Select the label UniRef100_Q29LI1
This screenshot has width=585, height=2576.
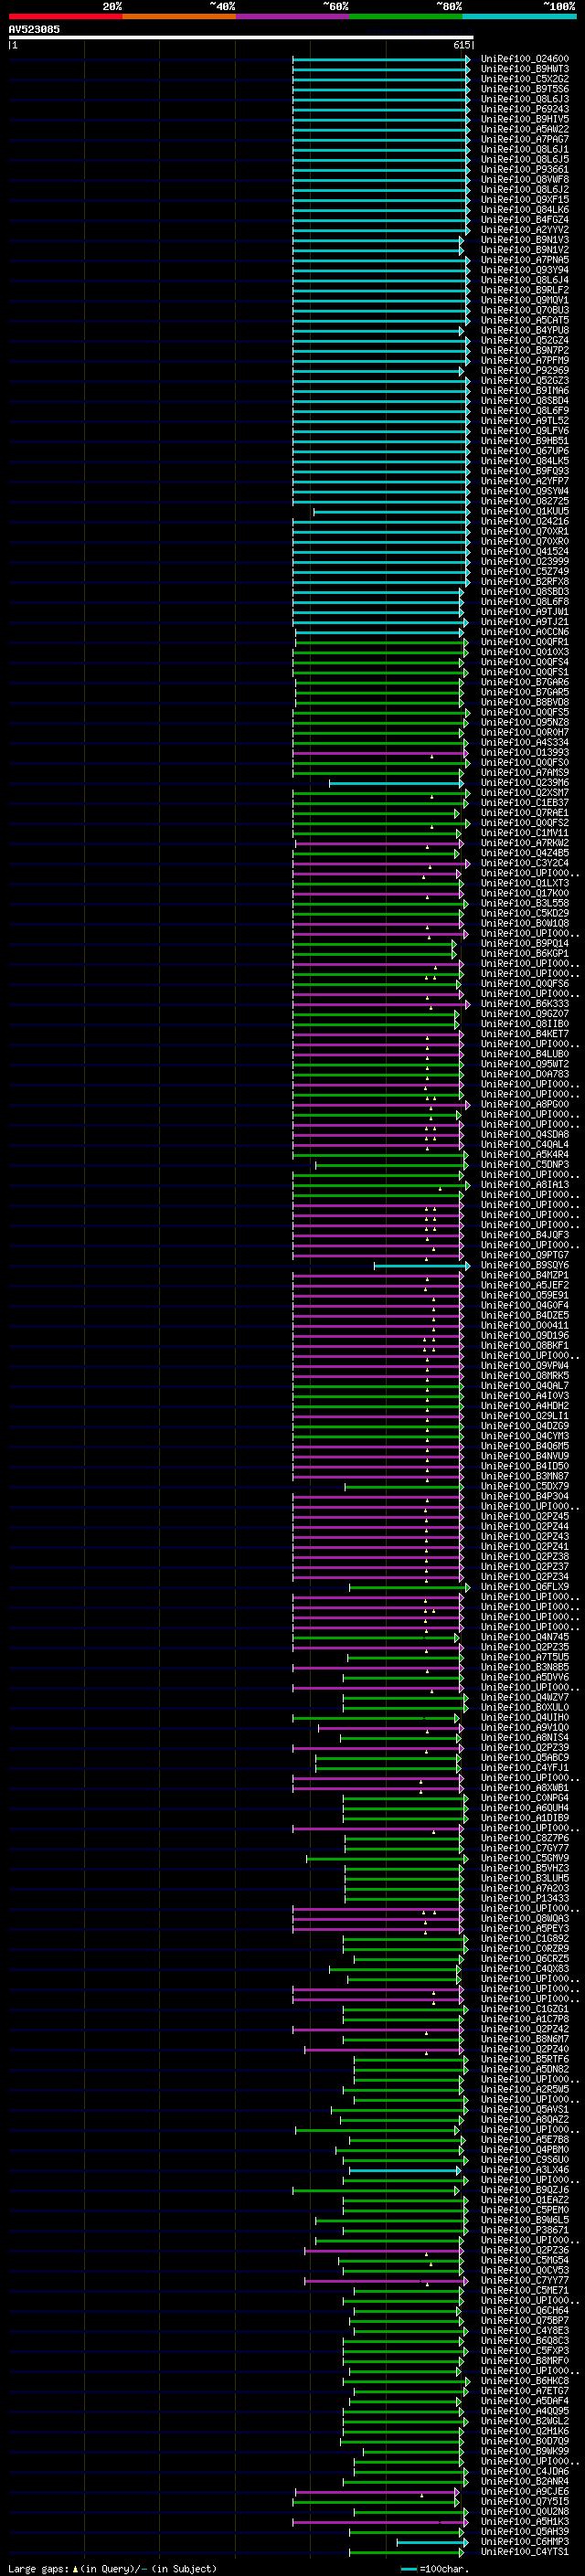525,1416
